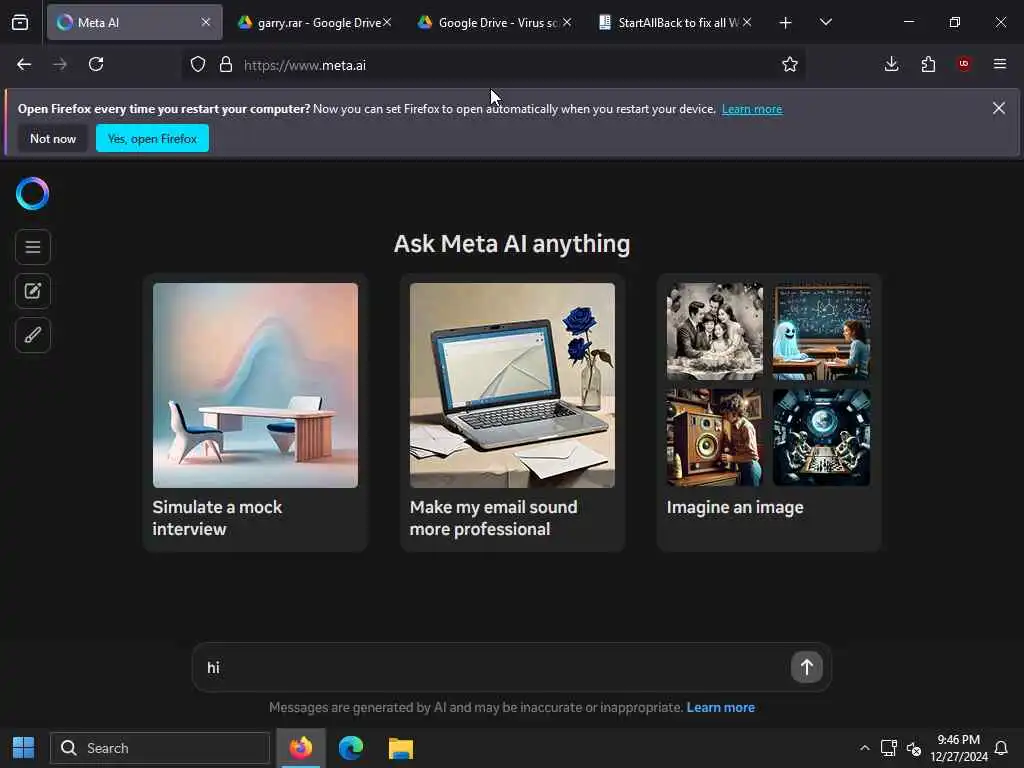Open a new browser tab
Image resolution: width=1024 pixels, height=768 pixels.
pos(786,23)
